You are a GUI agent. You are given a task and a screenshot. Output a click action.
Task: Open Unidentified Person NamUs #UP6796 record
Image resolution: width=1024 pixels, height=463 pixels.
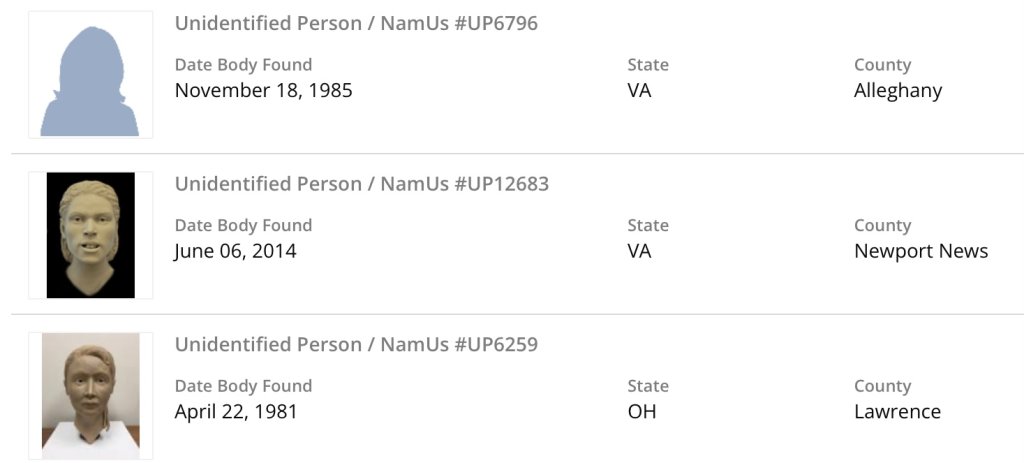356,23
